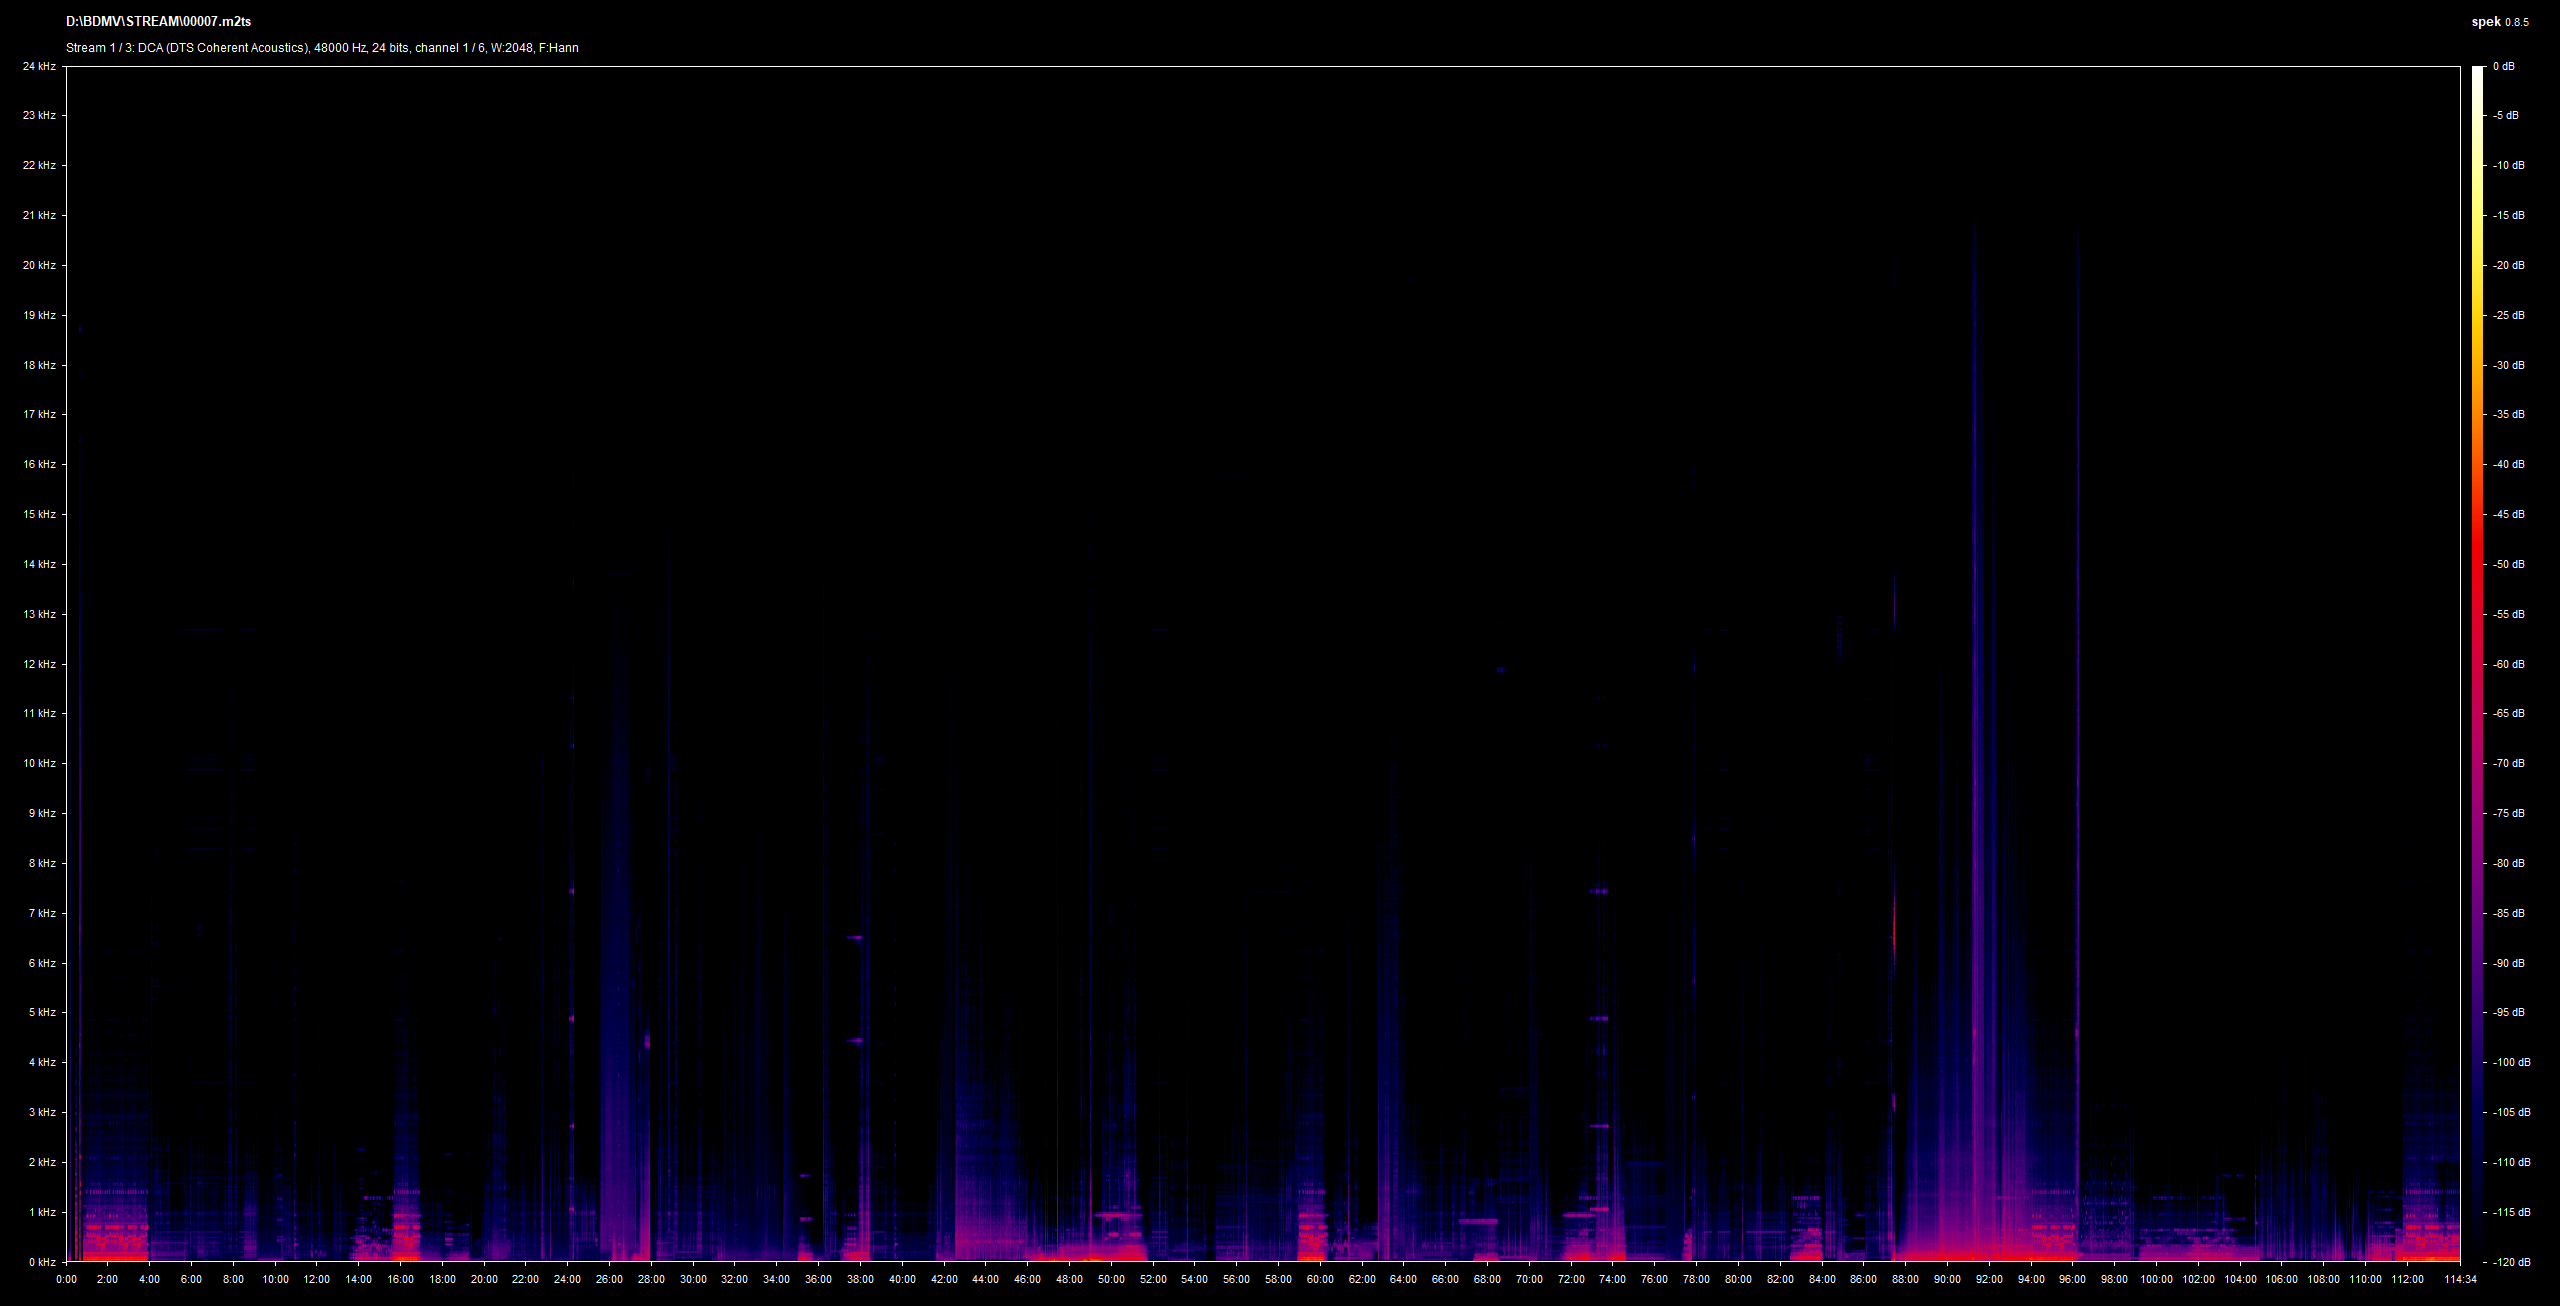Click the file path D:\BDMV\STREAM\00007.m2ts

(x=158, y=21)
